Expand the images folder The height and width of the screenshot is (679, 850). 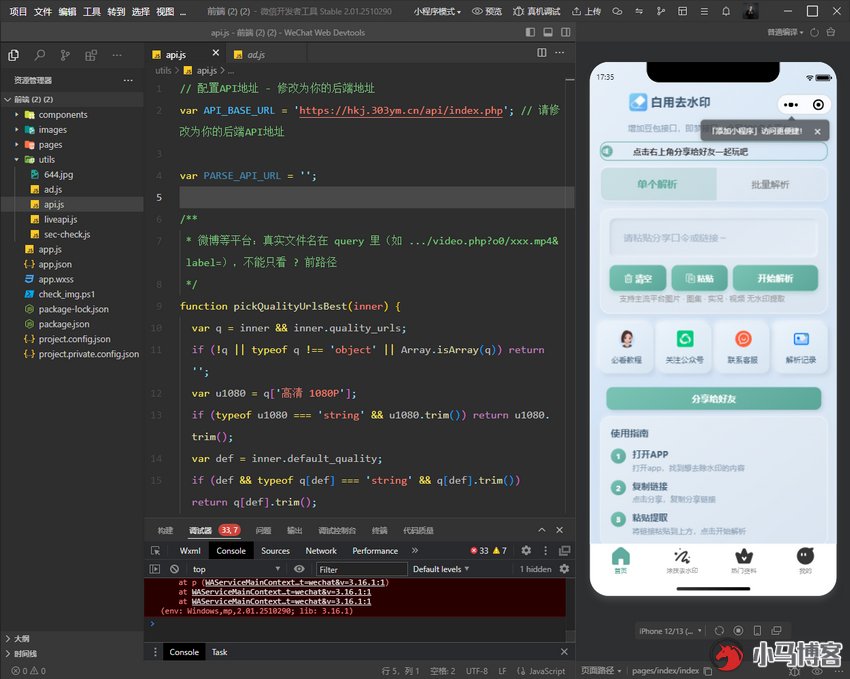coord(16,130)
